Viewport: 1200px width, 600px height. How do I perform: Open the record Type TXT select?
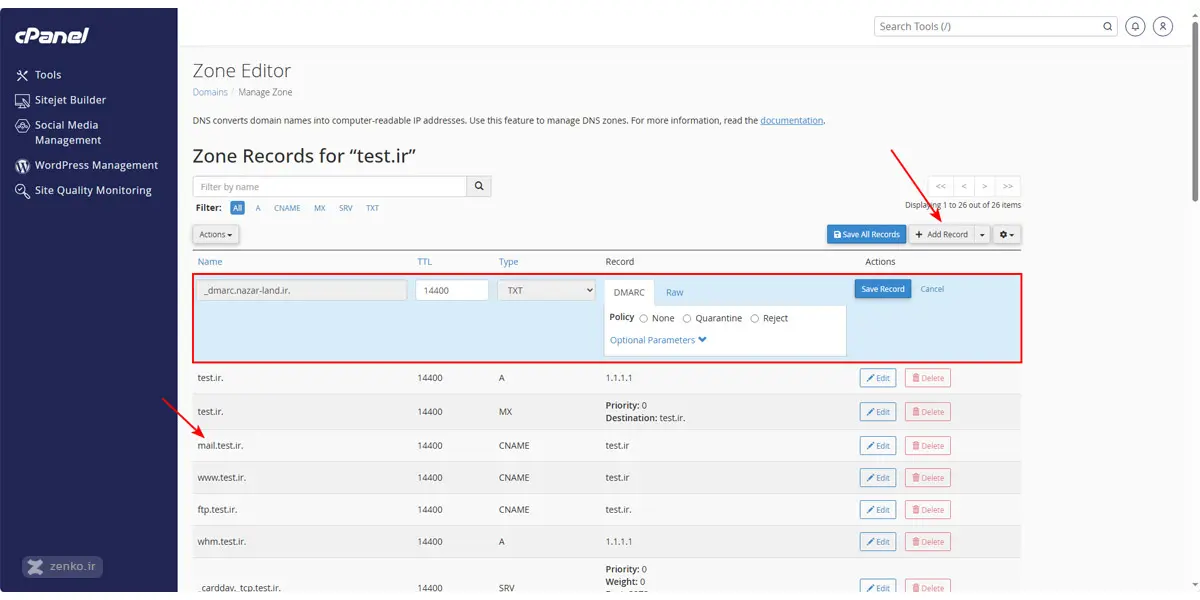pyautogui.click(x=546, y=290)
